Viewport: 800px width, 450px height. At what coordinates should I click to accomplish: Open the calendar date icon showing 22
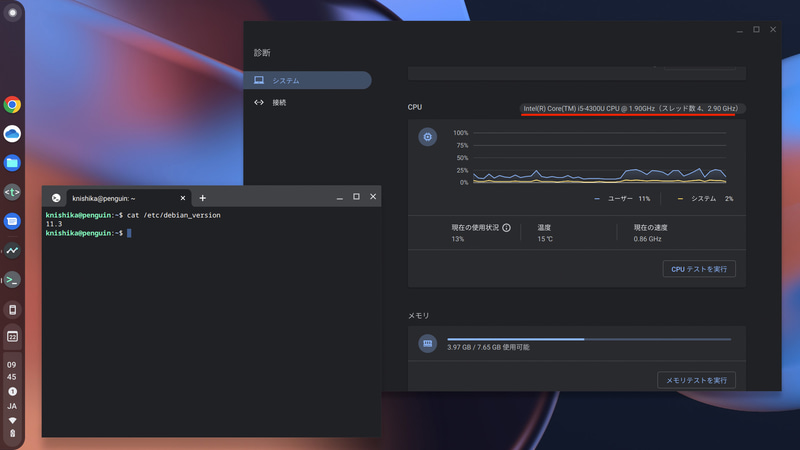(x=13, y=336)
